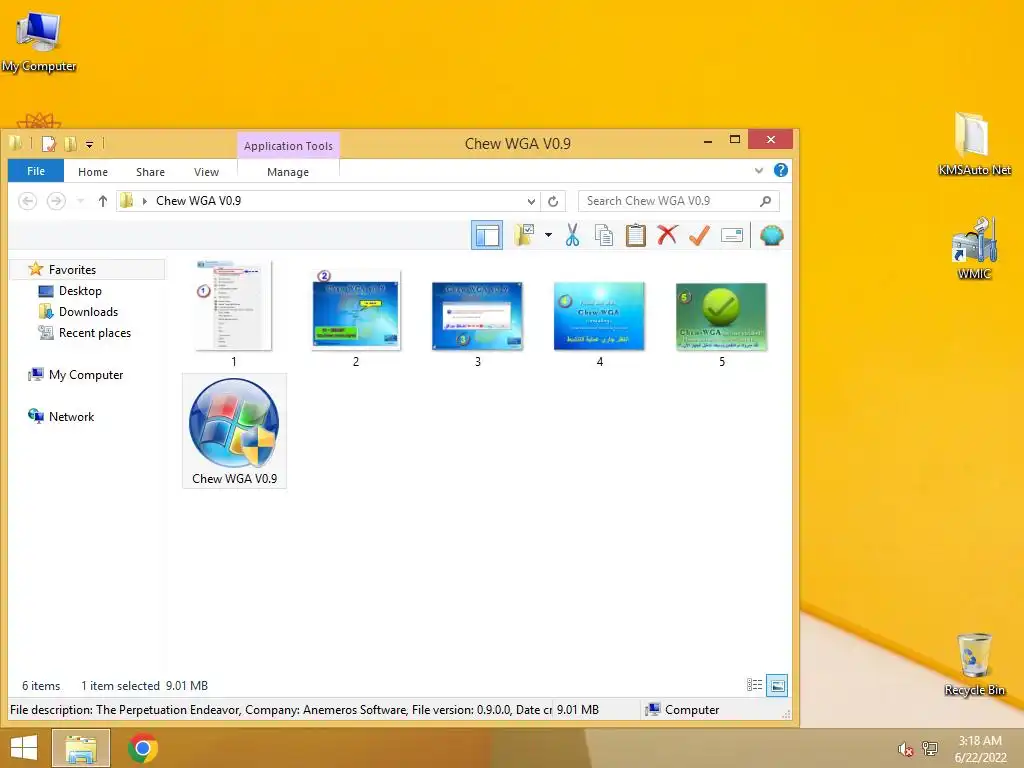Image resolution: width=1024 pixels, height=768 pixels.
Task: Open the recent locations dropdown arrow
Action: (x=80, y=201)
